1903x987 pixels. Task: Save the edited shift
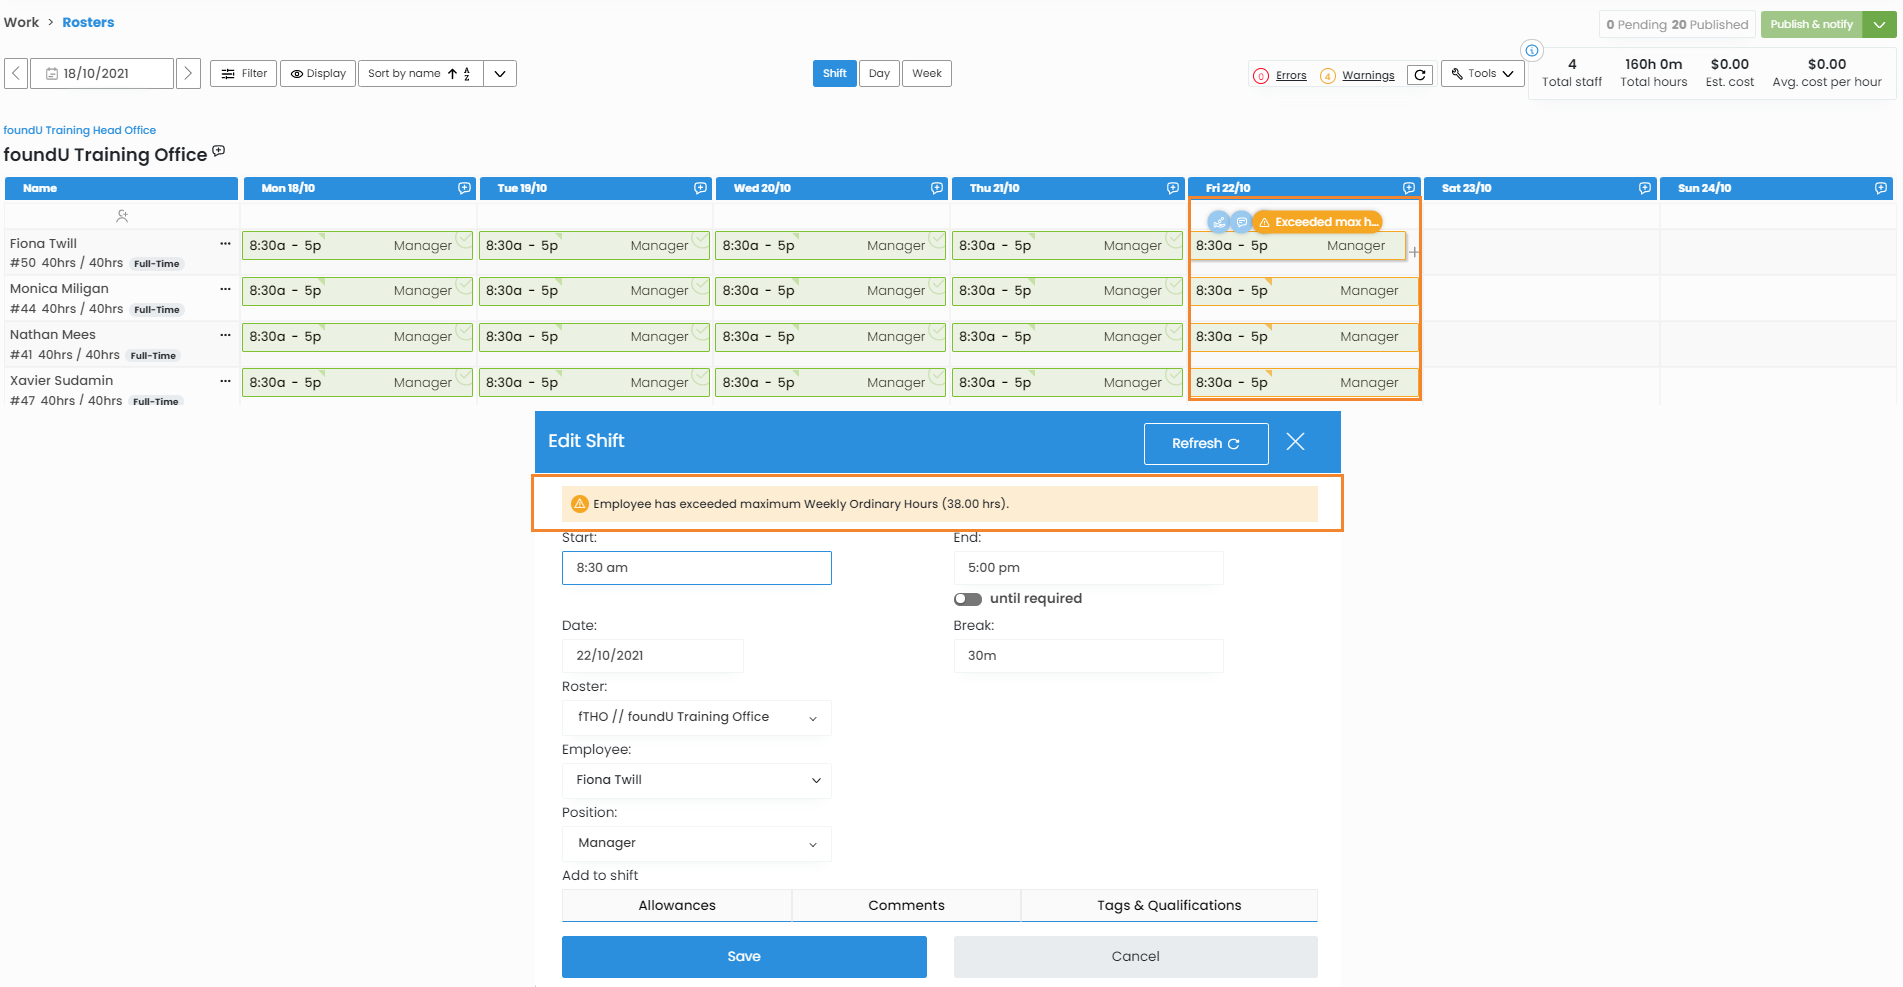(744, 956)
